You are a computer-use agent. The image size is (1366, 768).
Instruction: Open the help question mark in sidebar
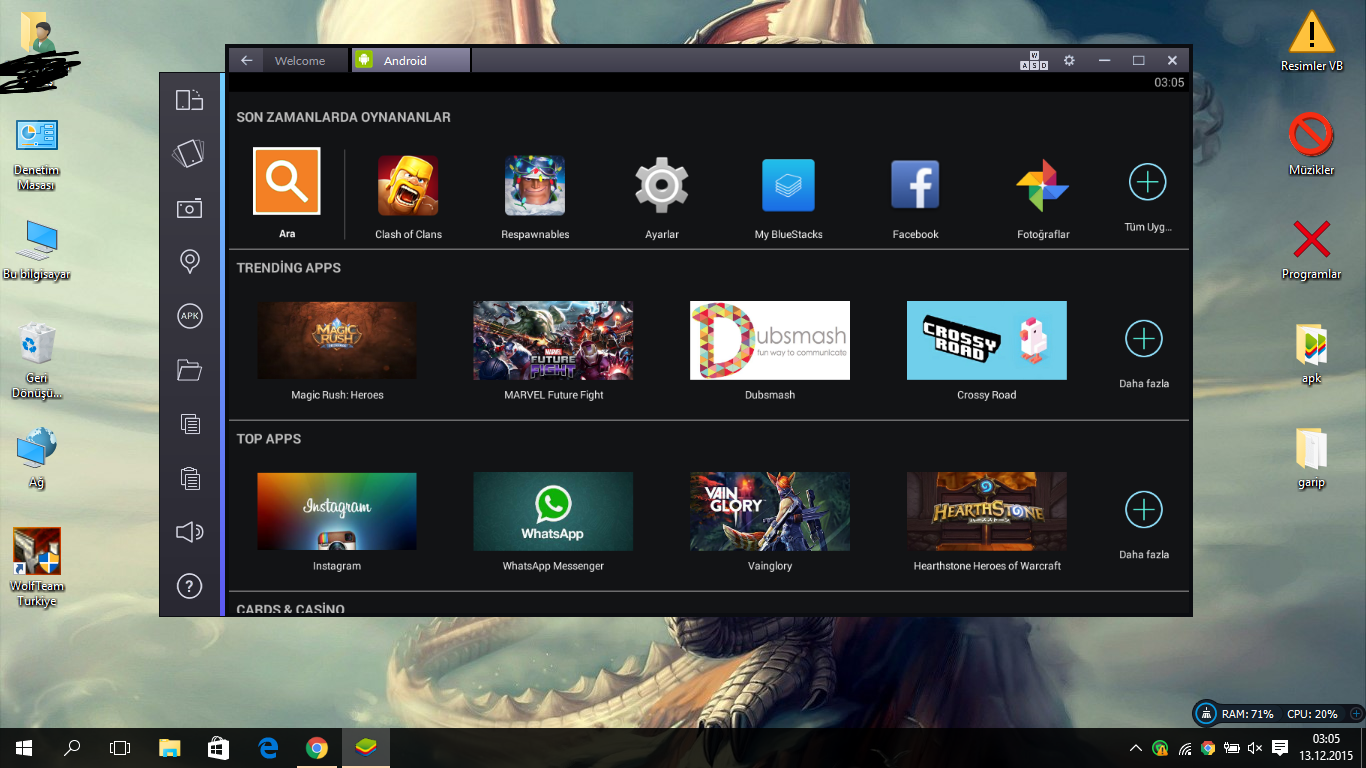tap(189, 586)
